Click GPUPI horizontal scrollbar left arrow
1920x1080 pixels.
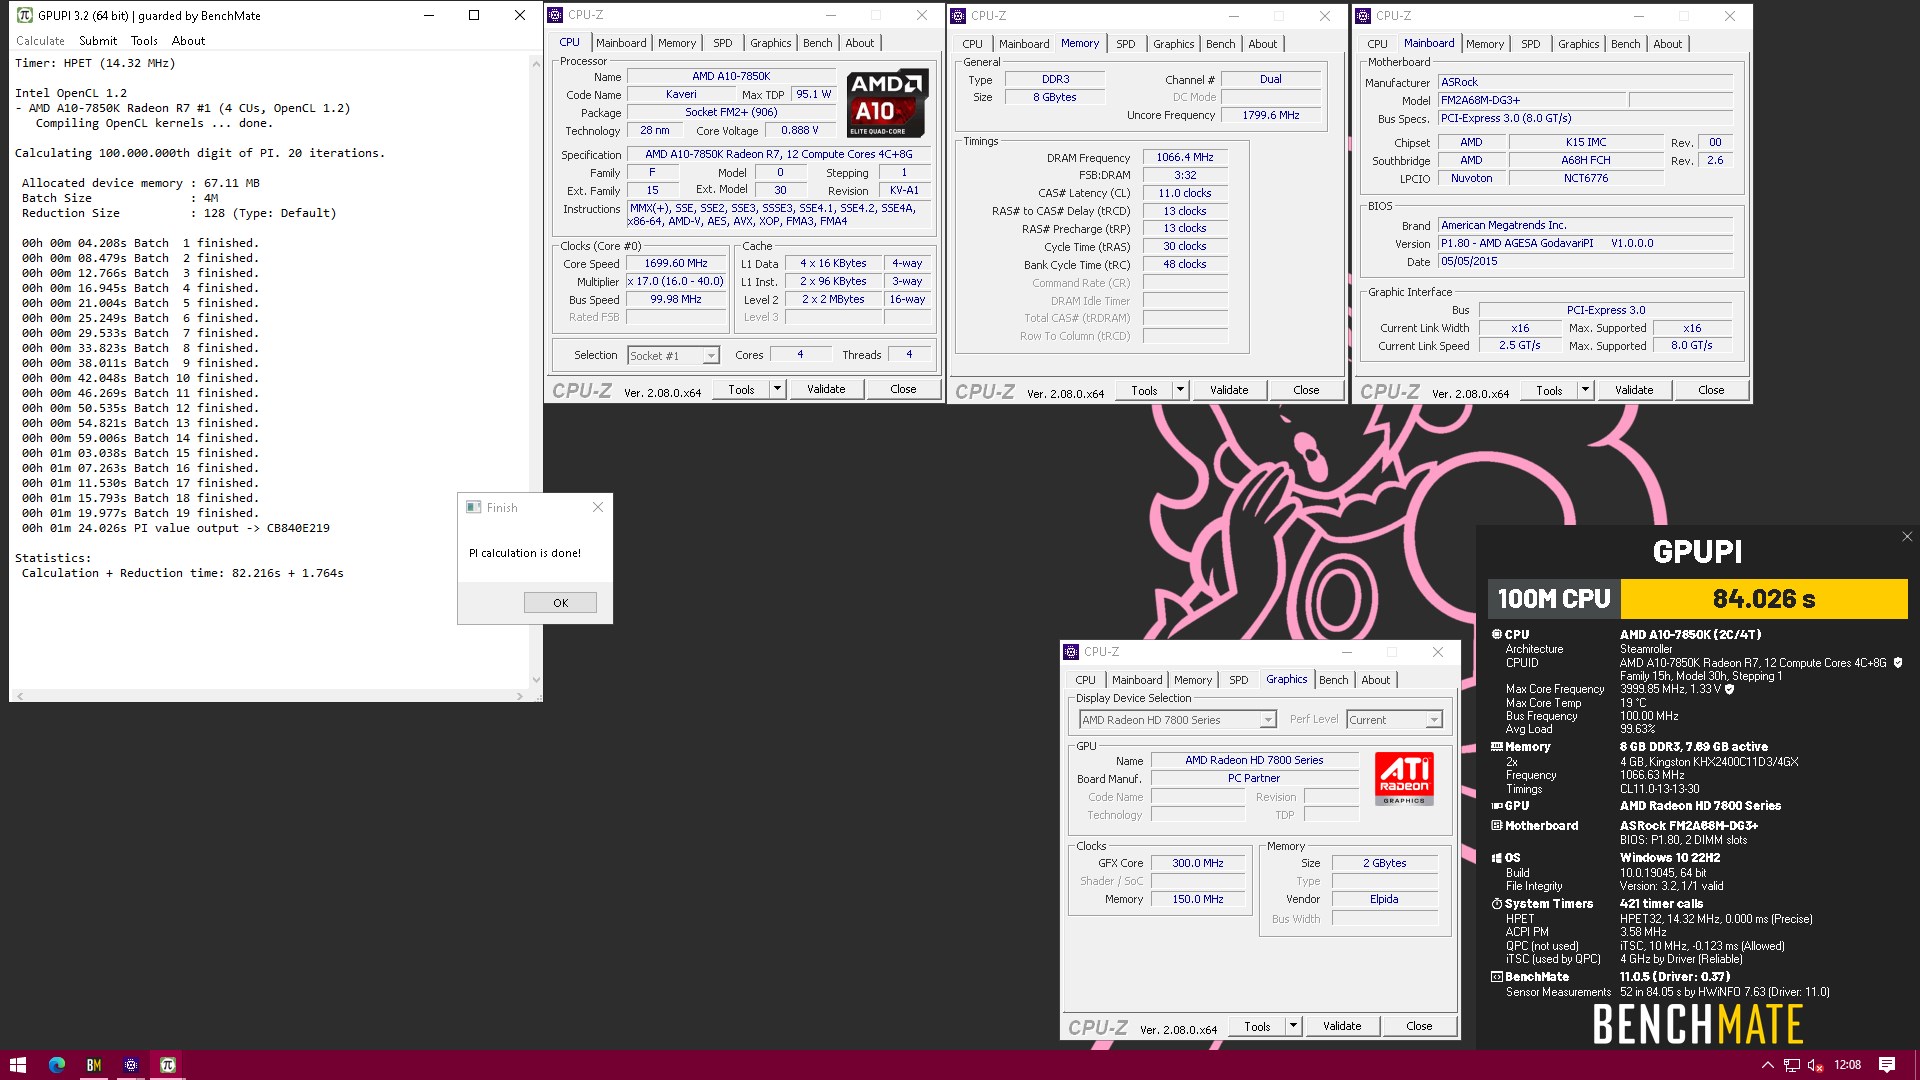pos(19,696)
